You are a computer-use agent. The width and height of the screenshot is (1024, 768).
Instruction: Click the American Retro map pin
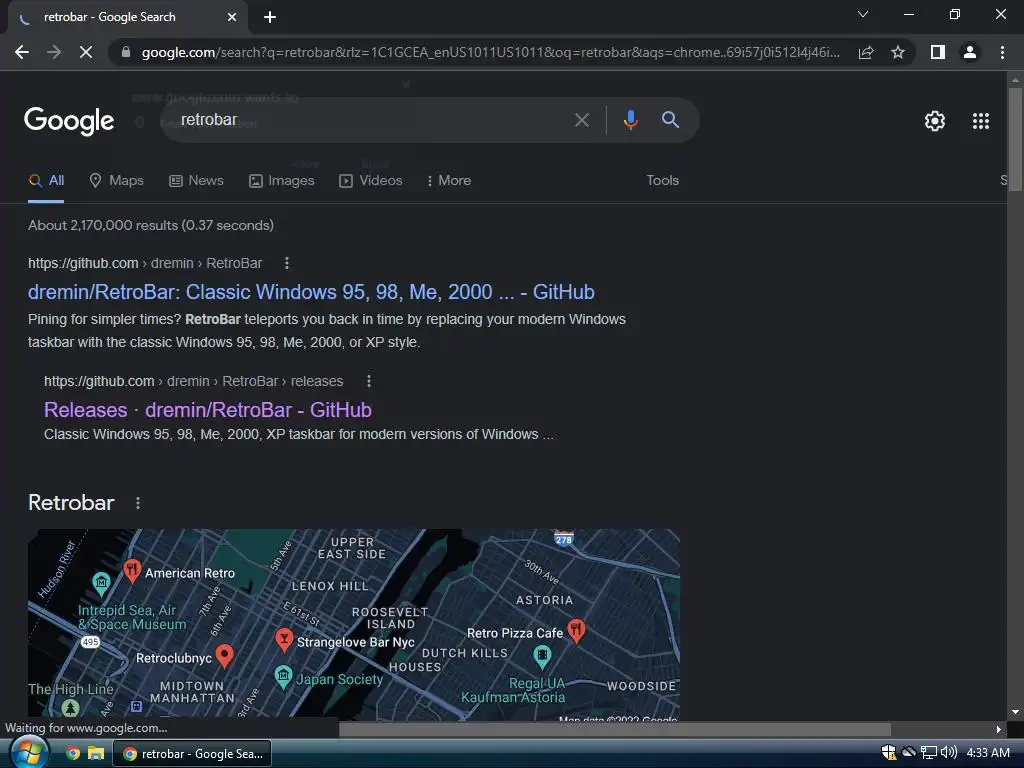[x=132, y=570]
